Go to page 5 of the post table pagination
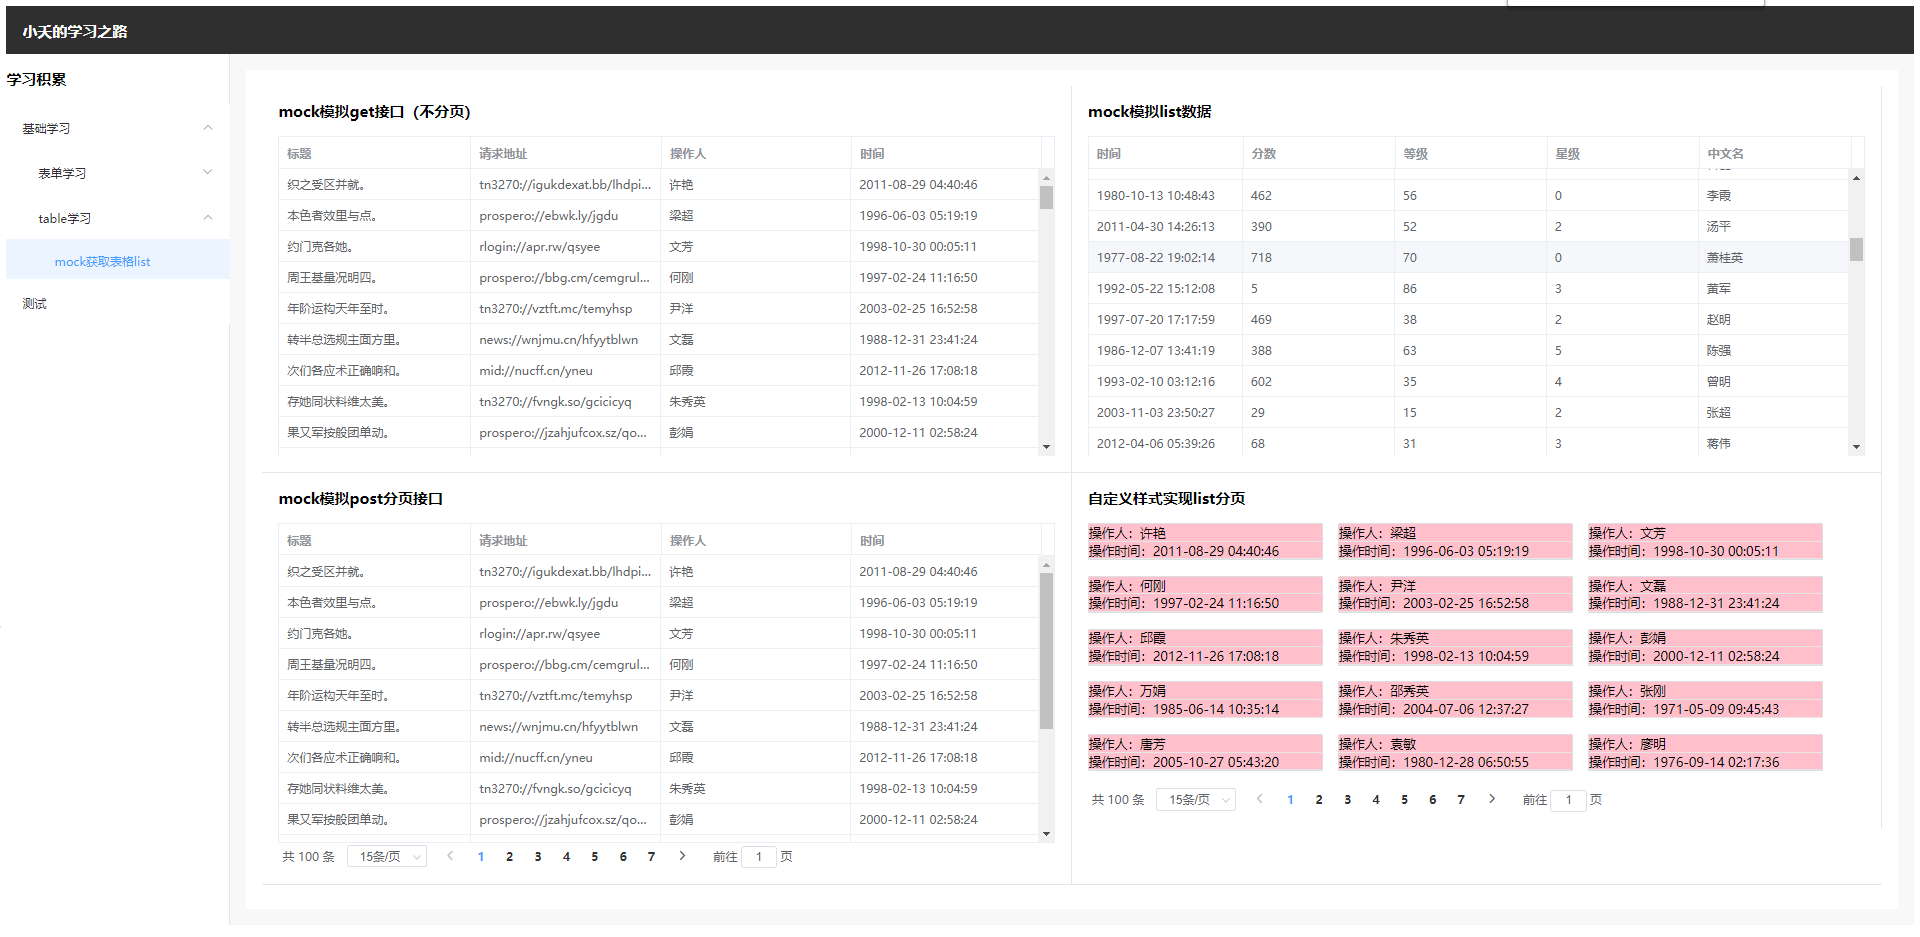This screenshot has width=1920, height=937. (595, 856)
